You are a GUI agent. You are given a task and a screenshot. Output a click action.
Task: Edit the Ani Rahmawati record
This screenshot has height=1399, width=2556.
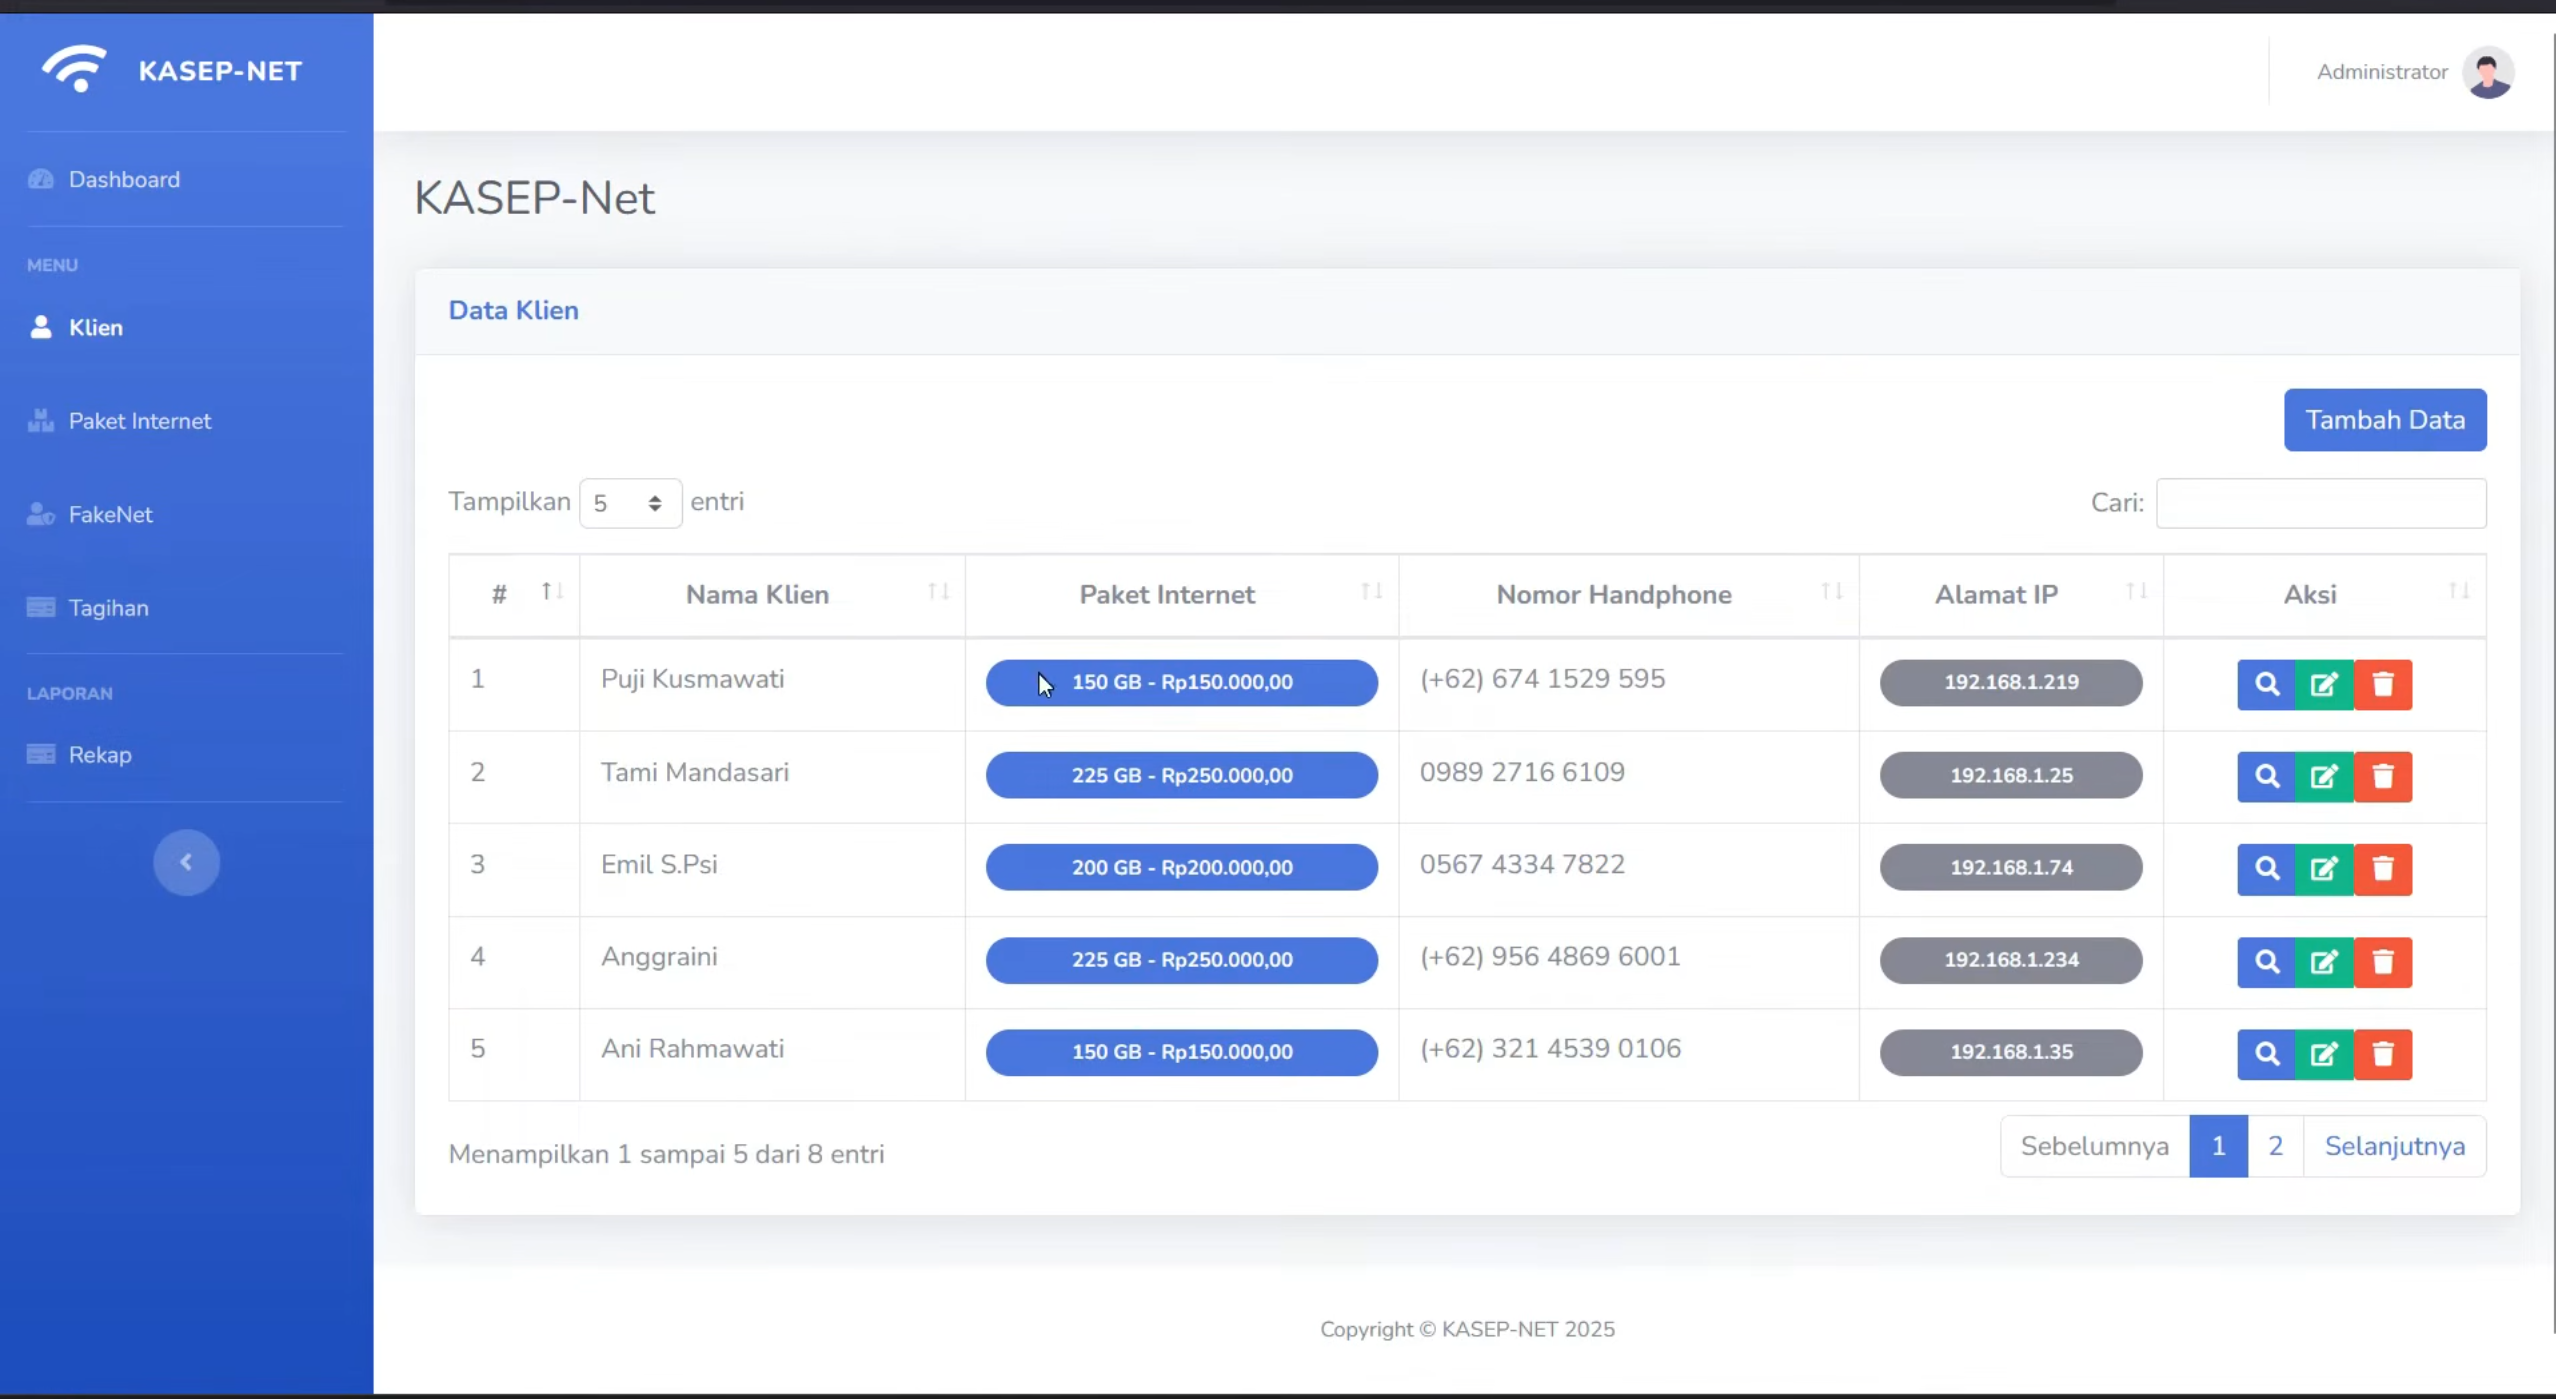tap(2324, 1053)
